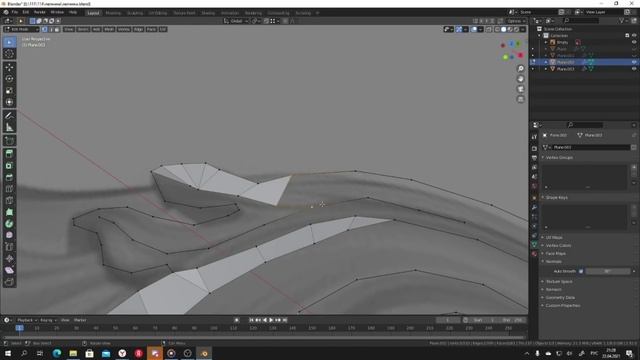Screen dimensions: 640x360
Task: Click the timeline play button
Action: (x=271, y=320)
